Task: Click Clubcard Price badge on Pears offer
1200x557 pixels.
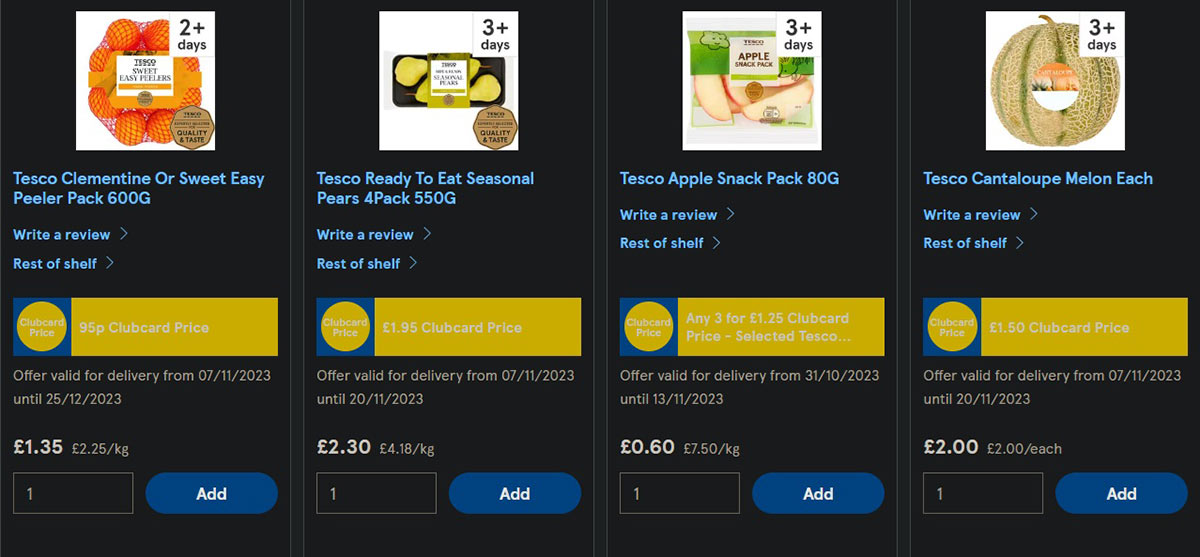Action: [x=345, y=327]
